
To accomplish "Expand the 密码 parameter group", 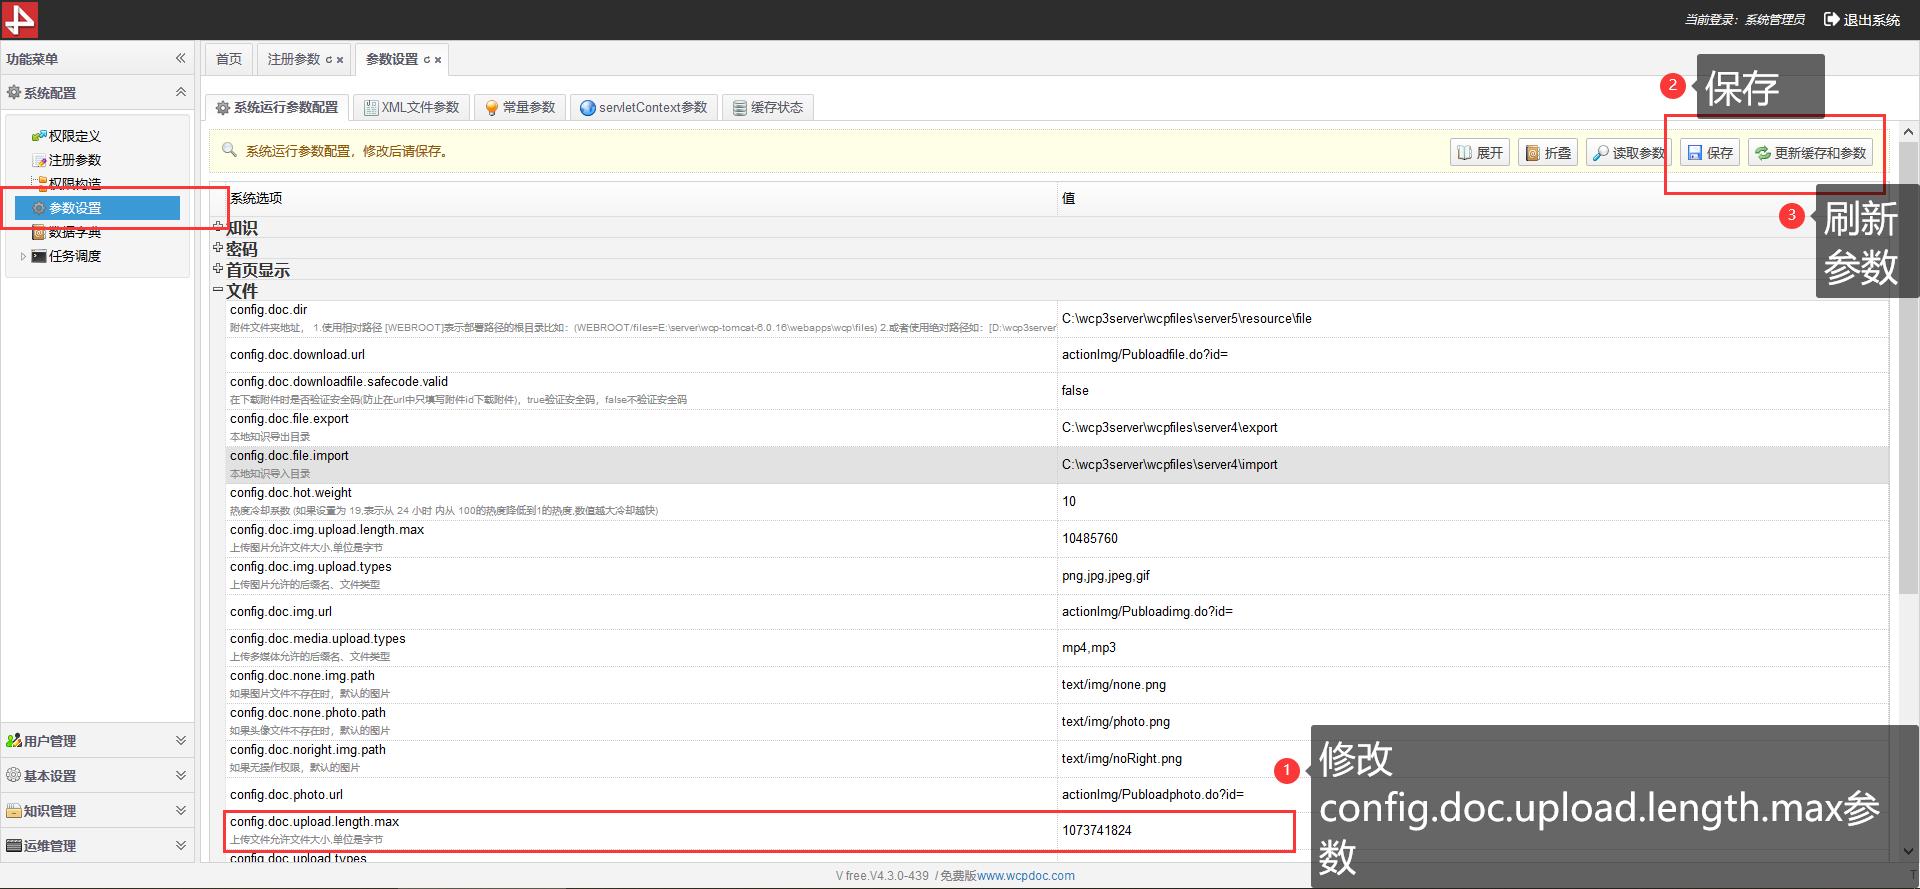I will point(218,247).
